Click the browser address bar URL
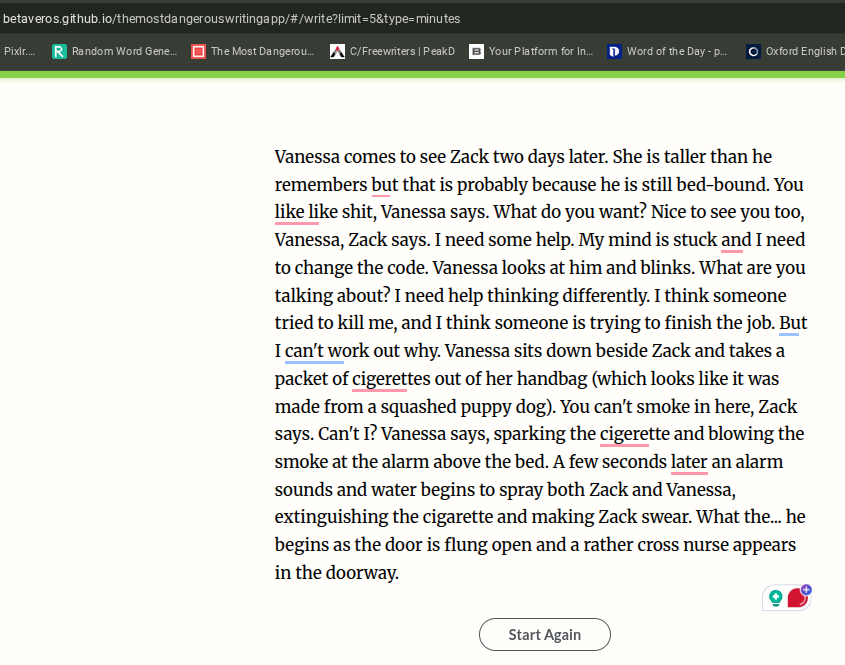The height and width of the screenshot is (665, 845). tap(232, 19)
